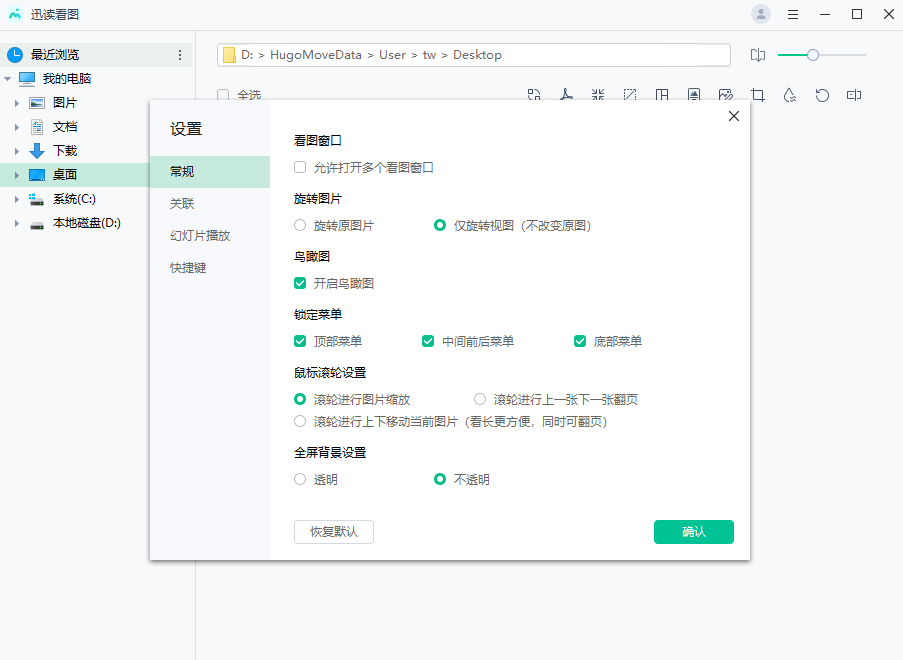Close the 设置 dialog
The image size is (903, 660).
(x=734, y=116)
